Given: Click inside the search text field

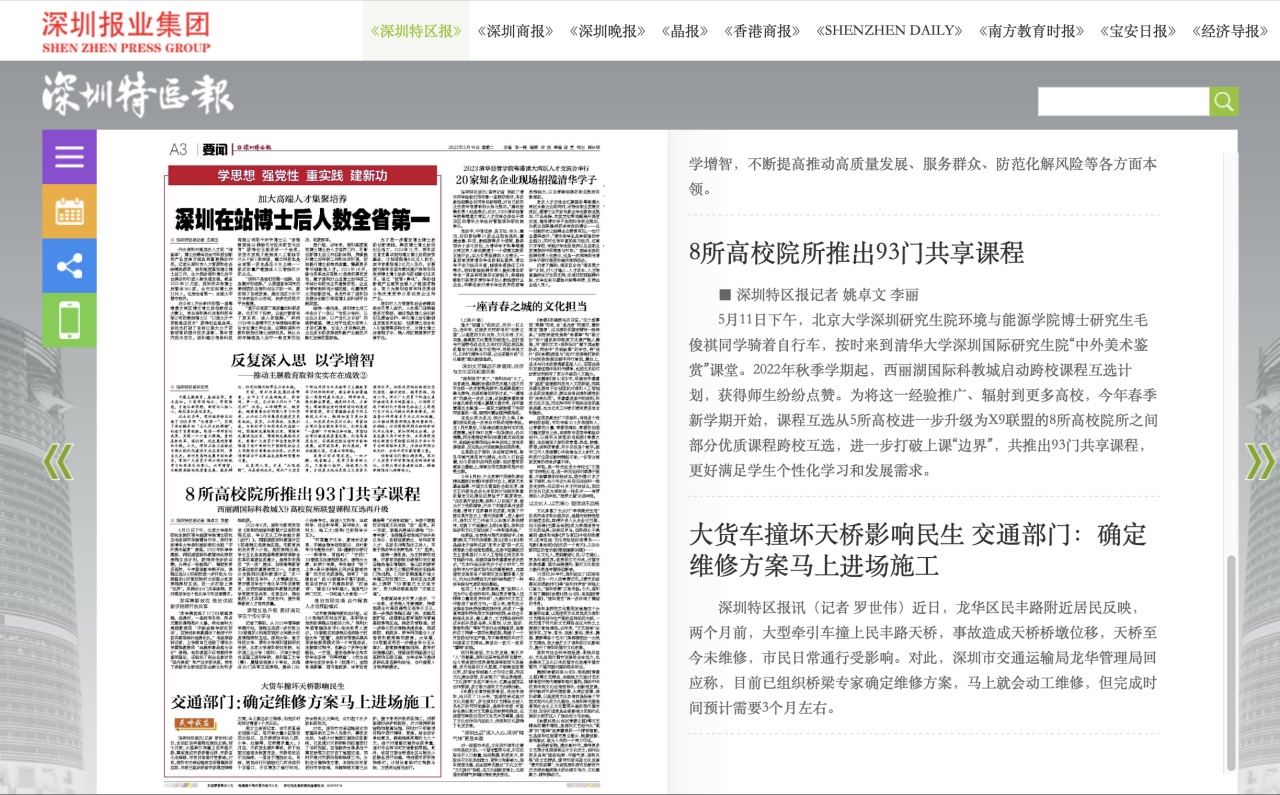Looking at the screenshot, I should 1122,101.
